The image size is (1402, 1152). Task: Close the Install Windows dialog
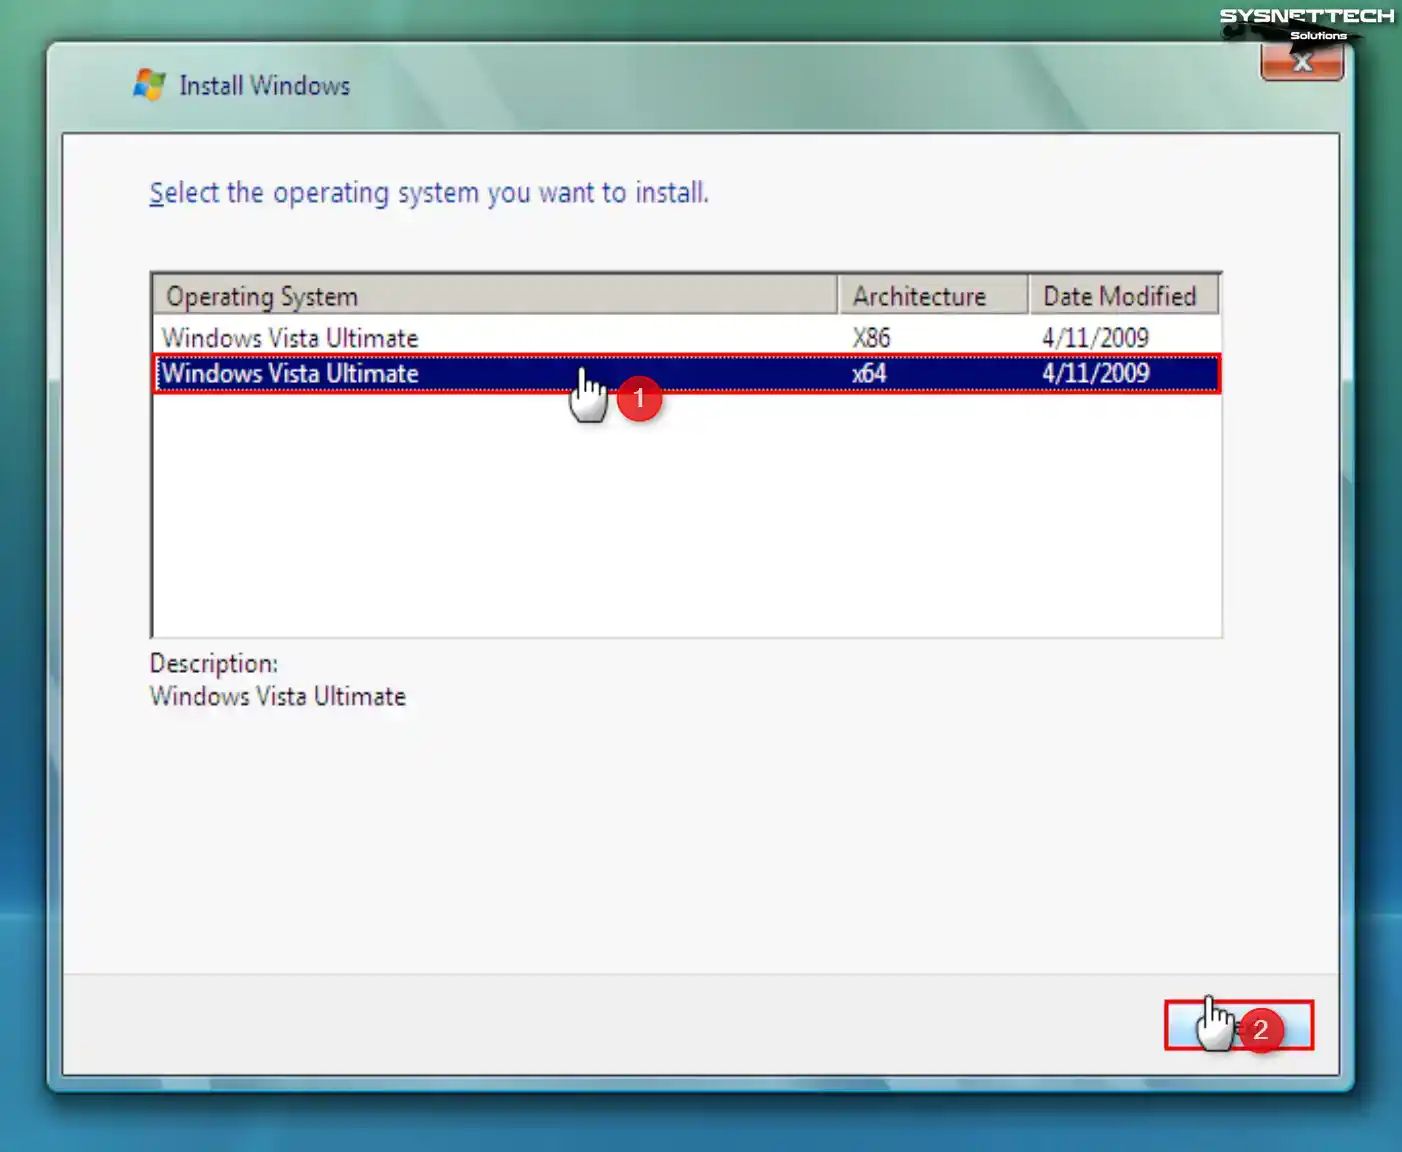click(1302, 63)
